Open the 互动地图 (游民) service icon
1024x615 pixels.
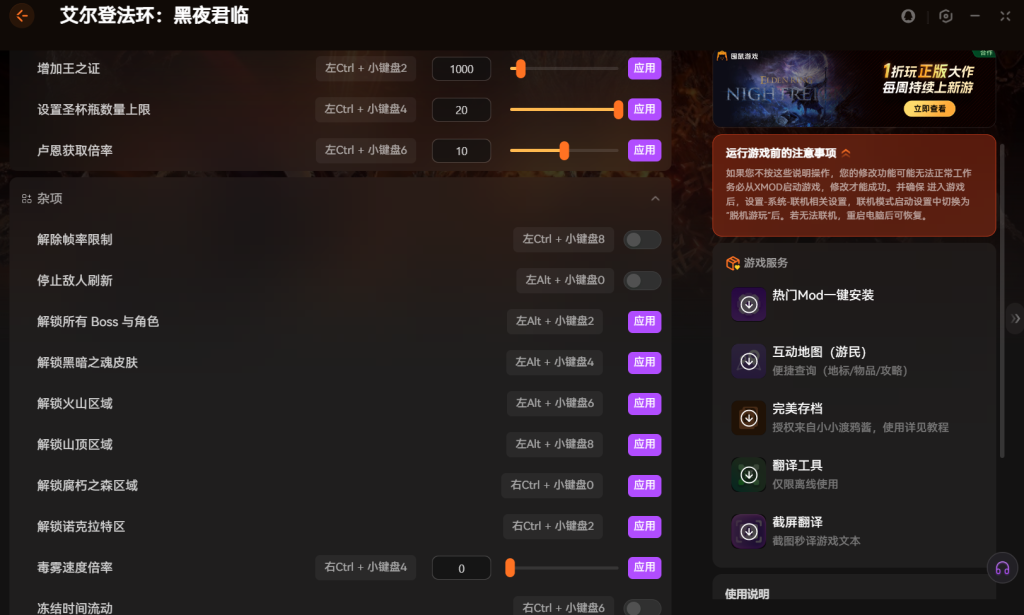(748, 361)
